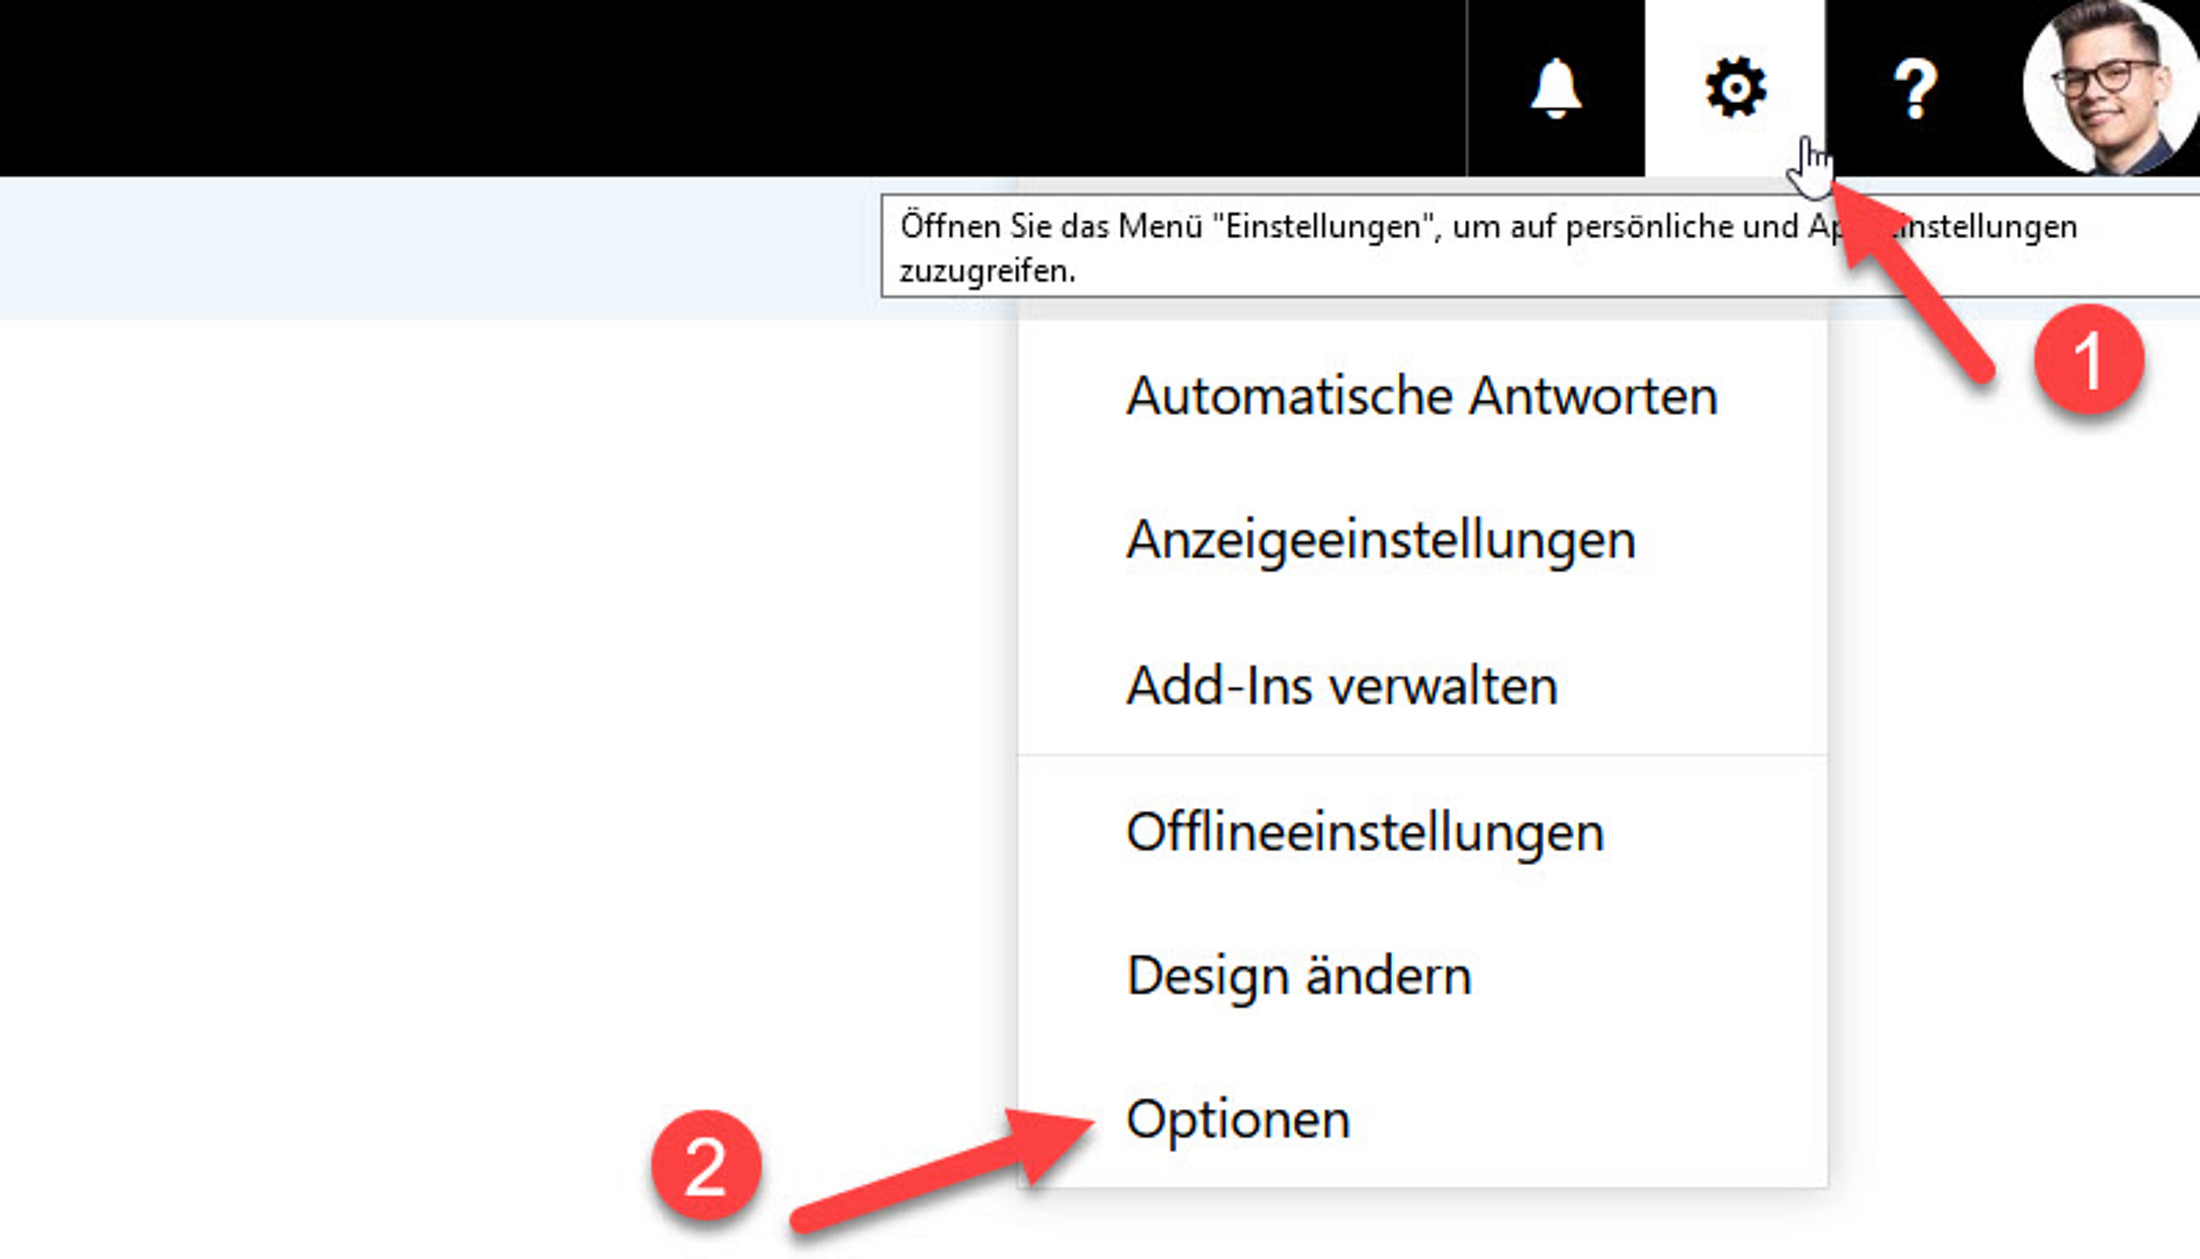Click the red circle labeled 1

[2088, 360]
